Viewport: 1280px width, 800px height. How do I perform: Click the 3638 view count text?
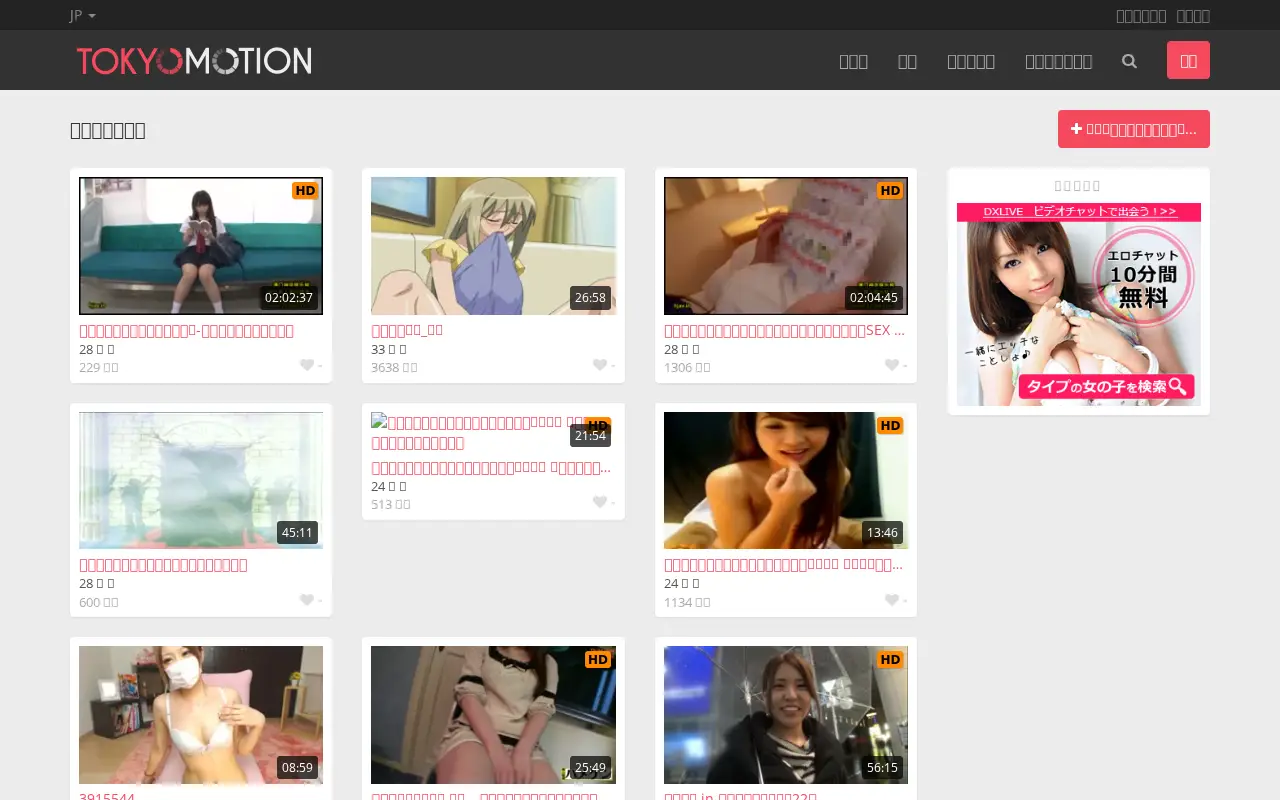tap(394, 367)
